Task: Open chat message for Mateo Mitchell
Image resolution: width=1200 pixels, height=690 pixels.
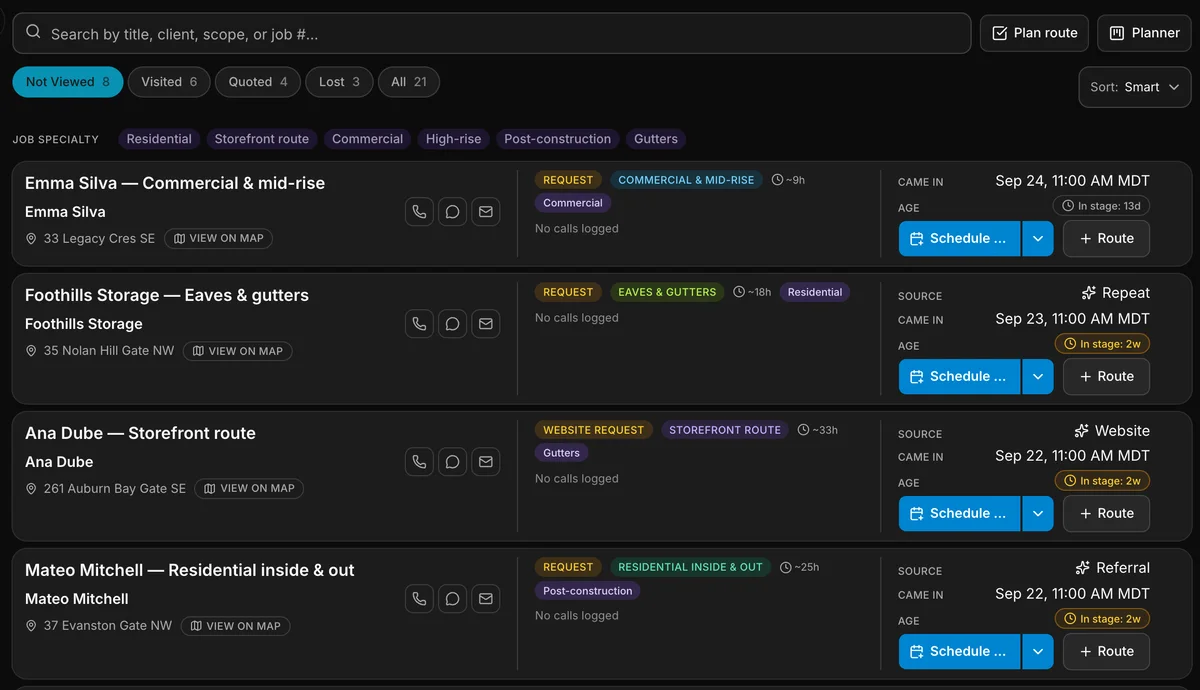Action: point(453,599)
